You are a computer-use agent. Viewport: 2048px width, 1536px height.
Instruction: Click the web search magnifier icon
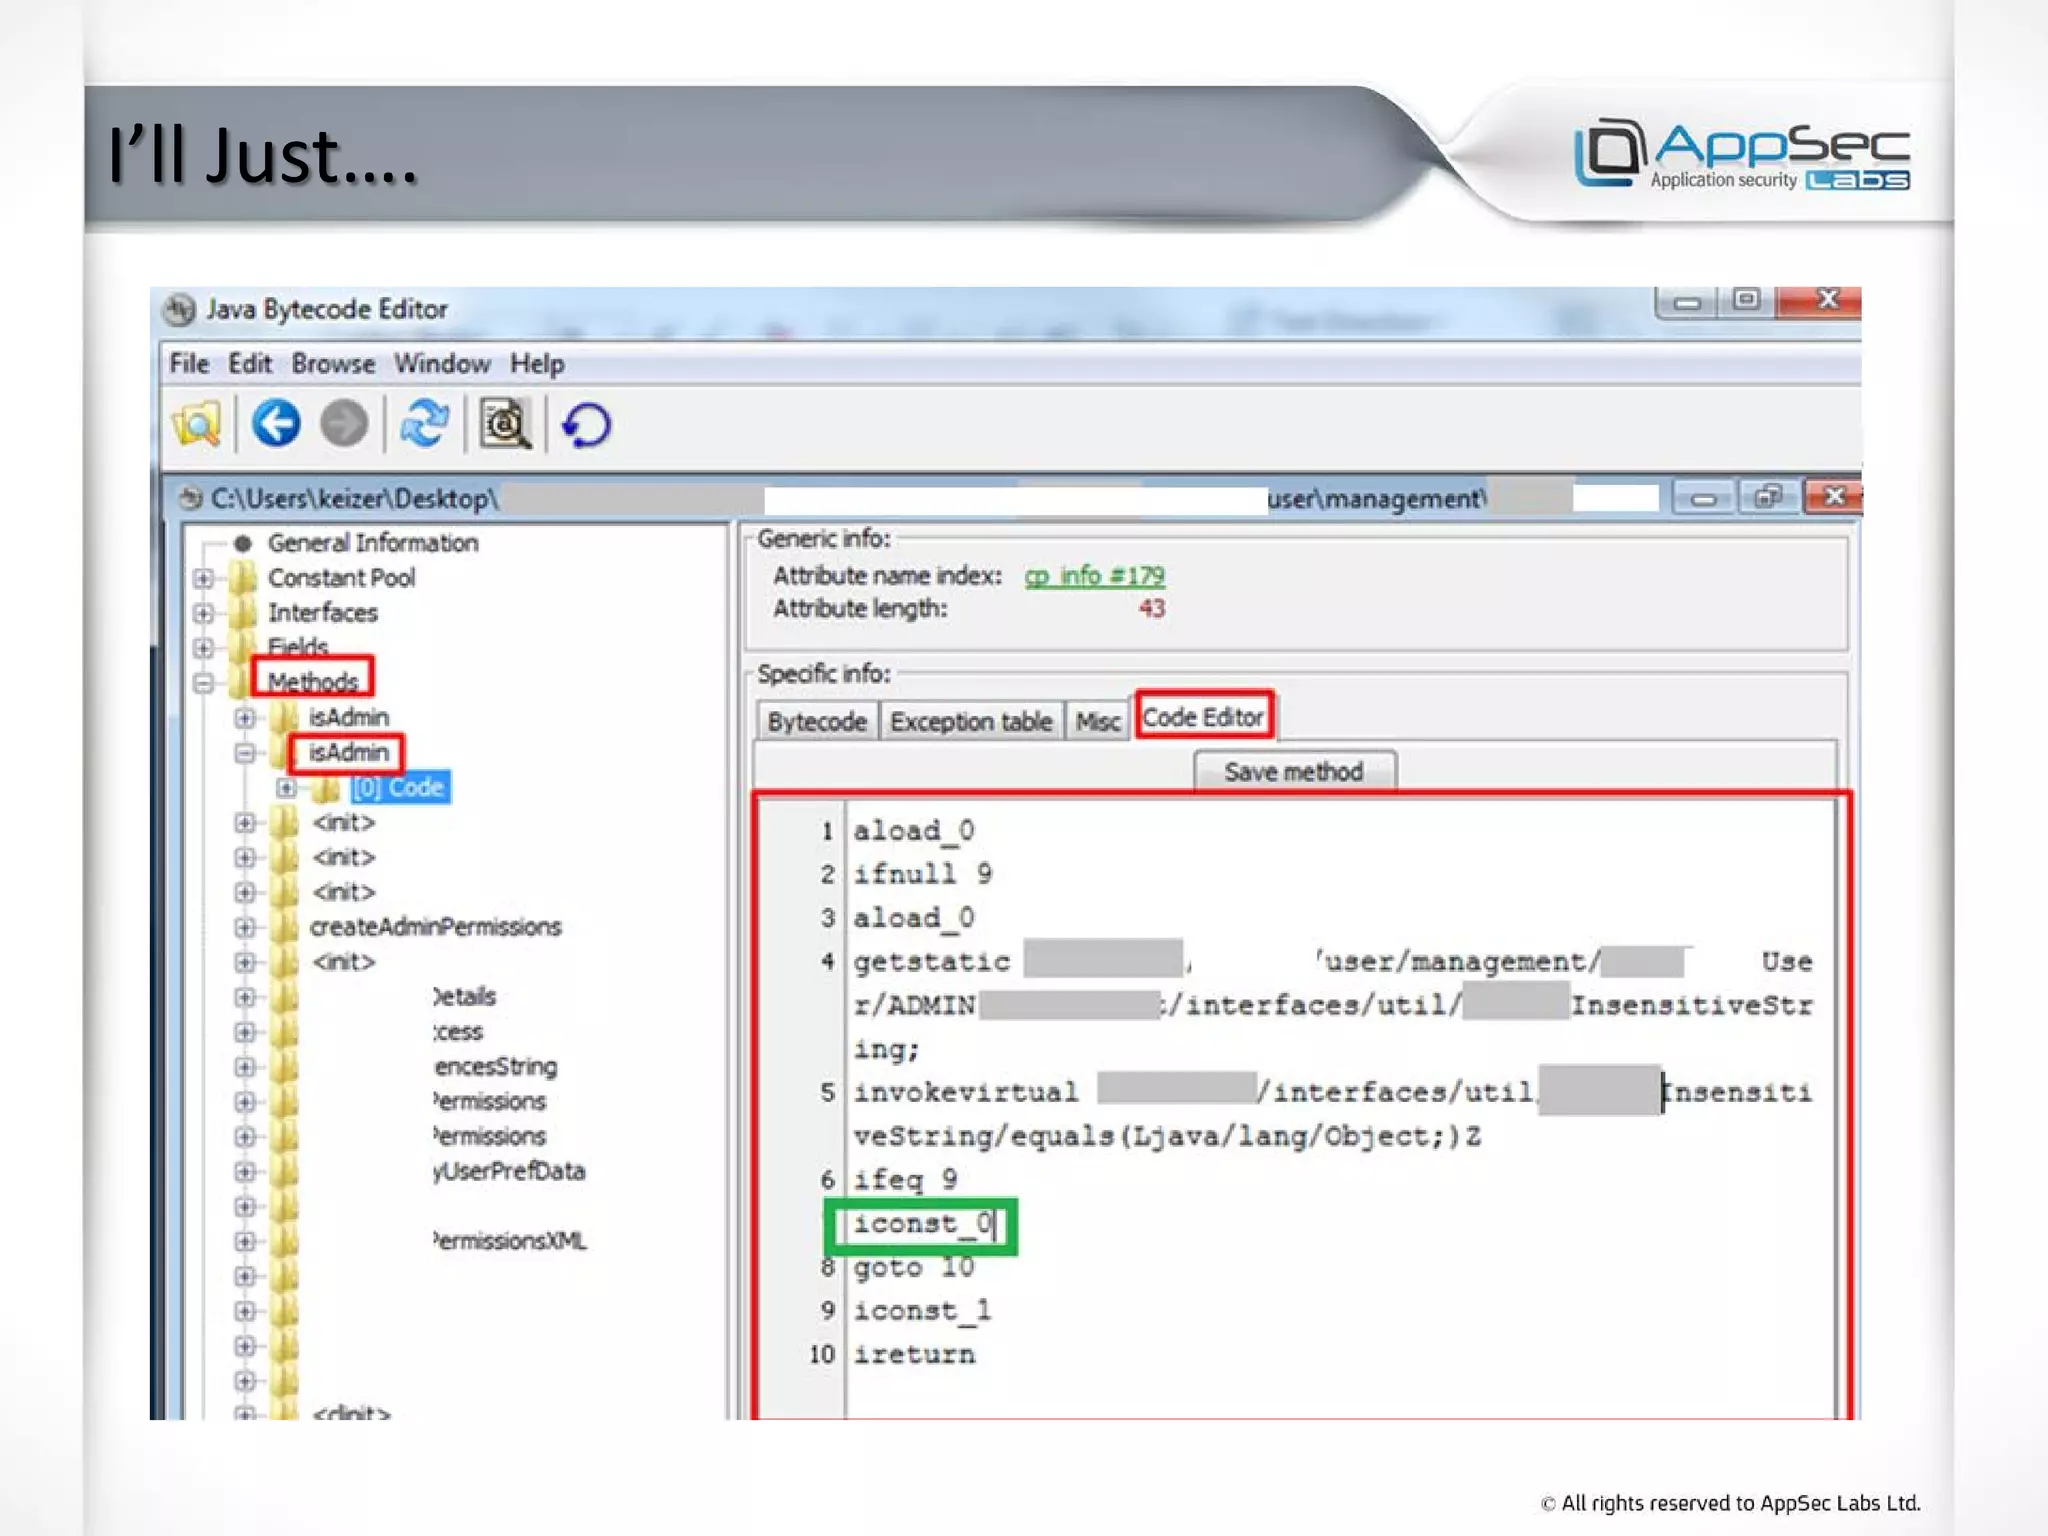505,424
